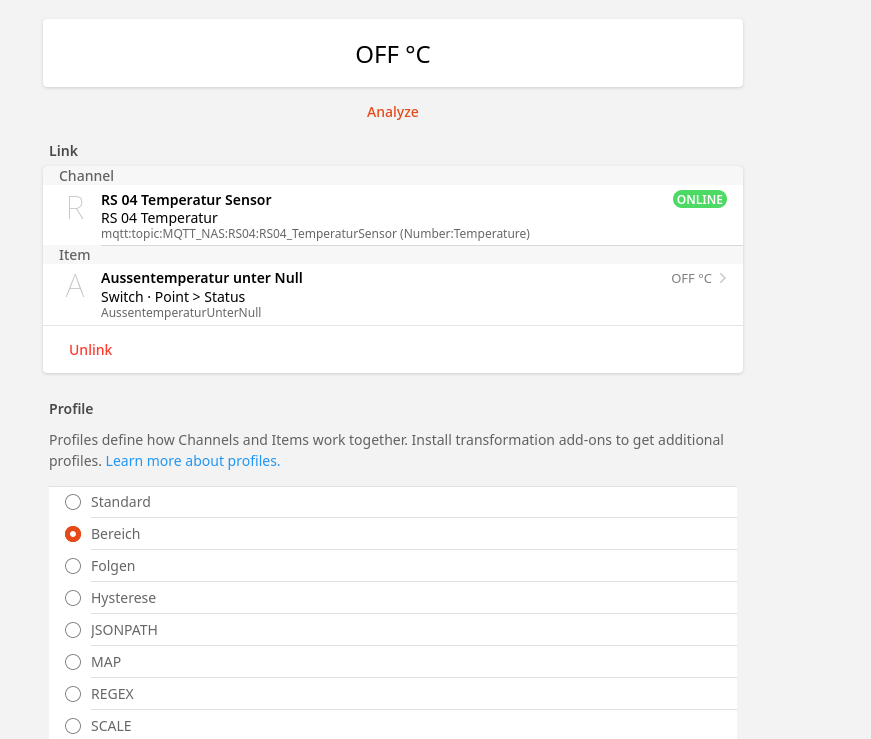Click the OFF °C item state value
The width and height of the screenshot is (871, 739).
click(x=691, y=279)
